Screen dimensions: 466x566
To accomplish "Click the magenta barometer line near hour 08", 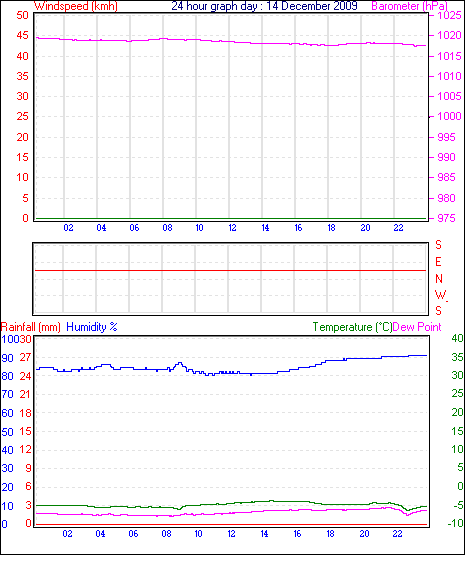I will point(164,39).
